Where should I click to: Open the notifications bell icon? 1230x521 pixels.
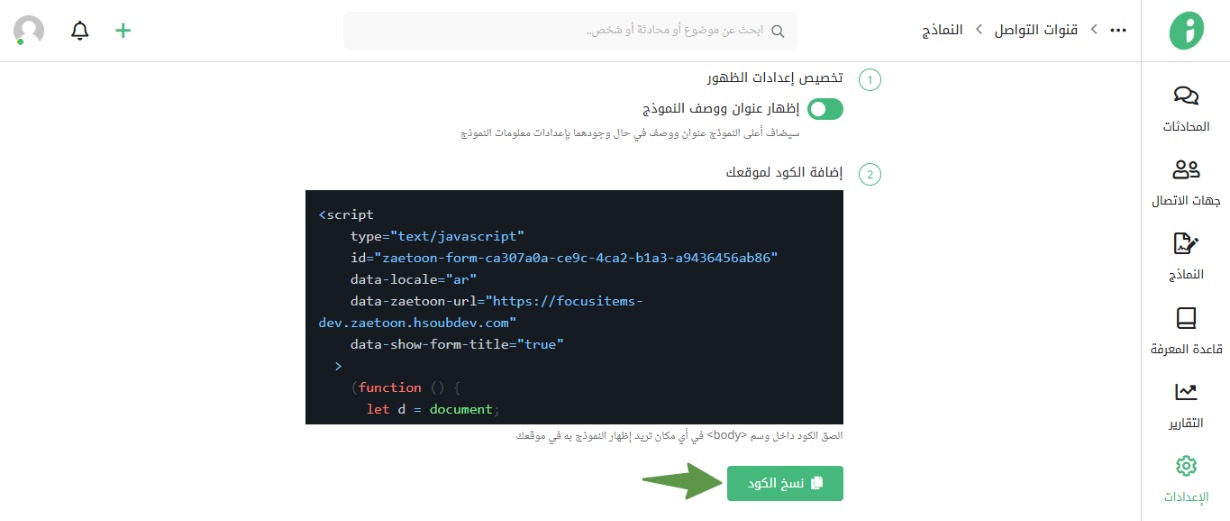[x=80, y=31]
